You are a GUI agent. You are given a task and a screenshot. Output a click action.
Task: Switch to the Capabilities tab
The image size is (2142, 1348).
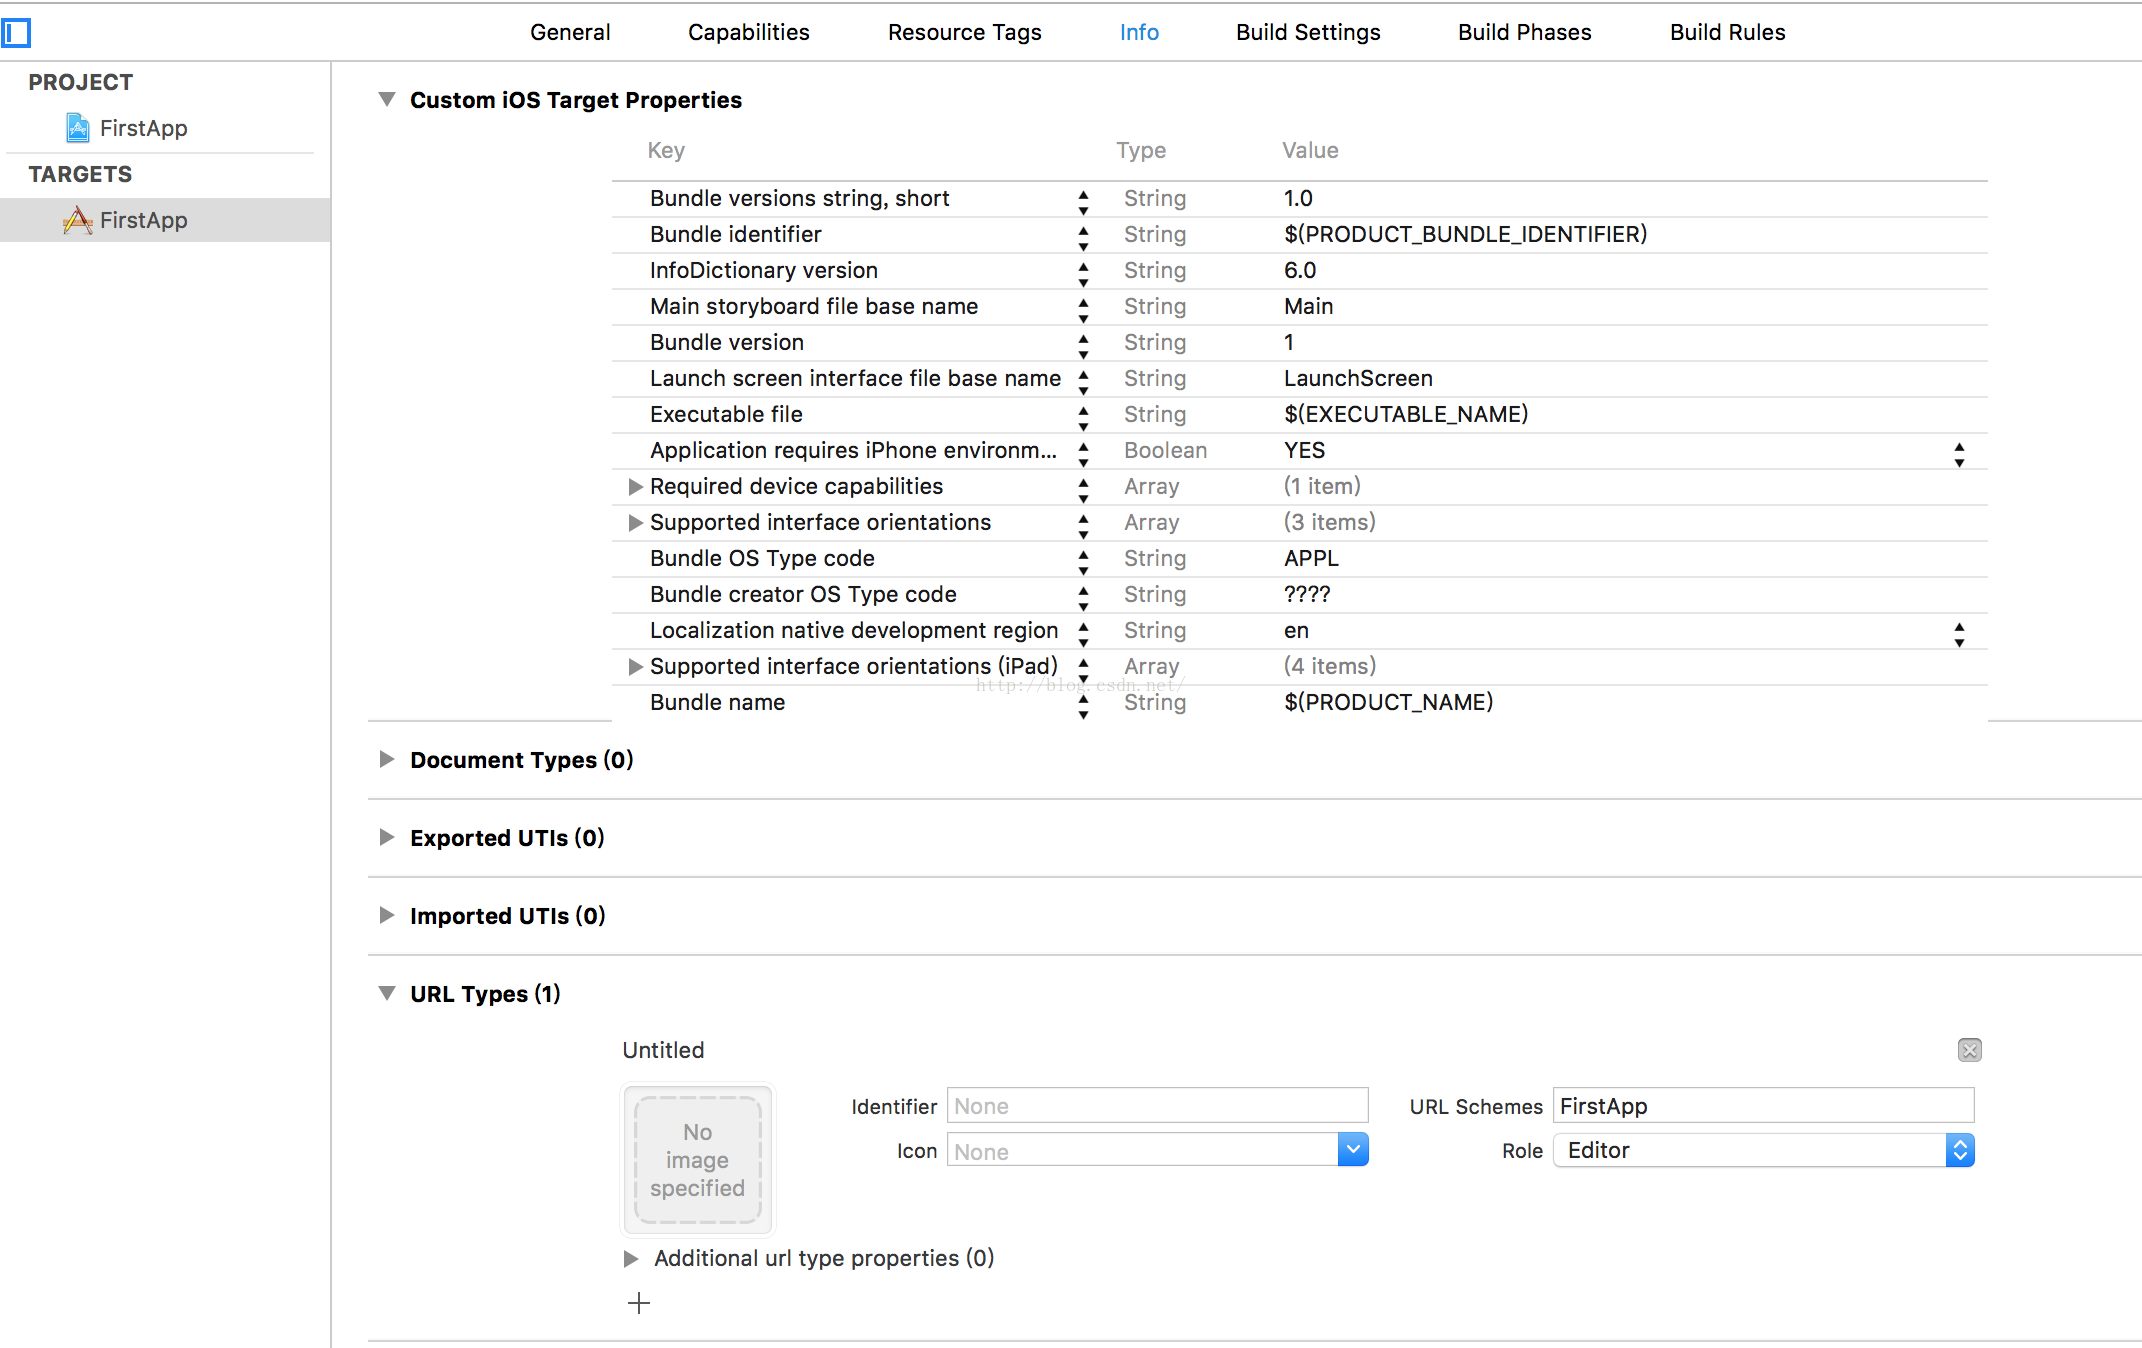(749, 32)
